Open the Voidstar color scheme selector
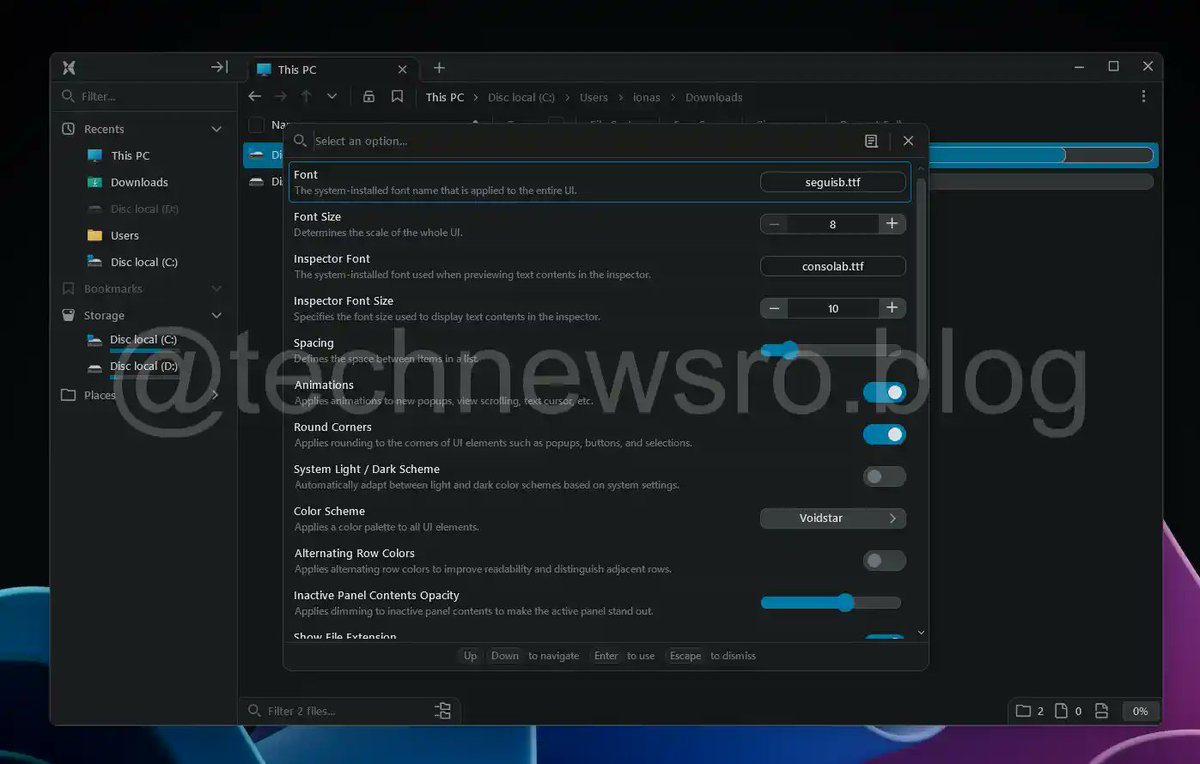Image resolution: width=1200 pixels, height=764 pixels. tap(833, 518)
